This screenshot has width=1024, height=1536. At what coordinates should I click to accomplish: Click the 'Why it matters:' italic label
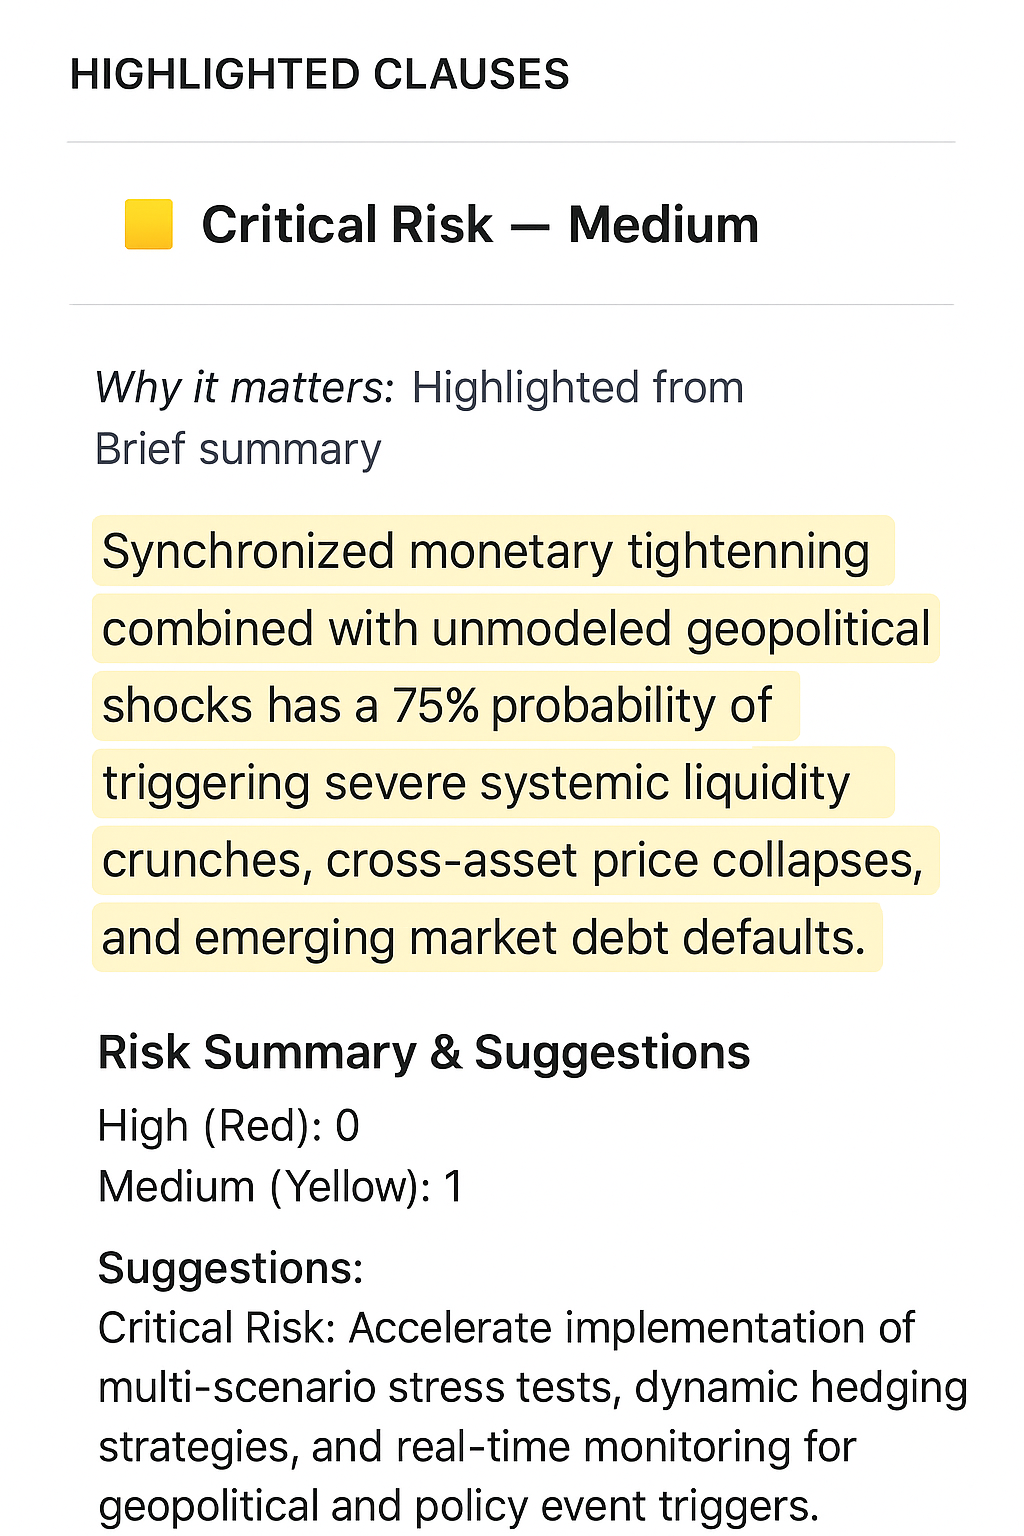point(245,388)
